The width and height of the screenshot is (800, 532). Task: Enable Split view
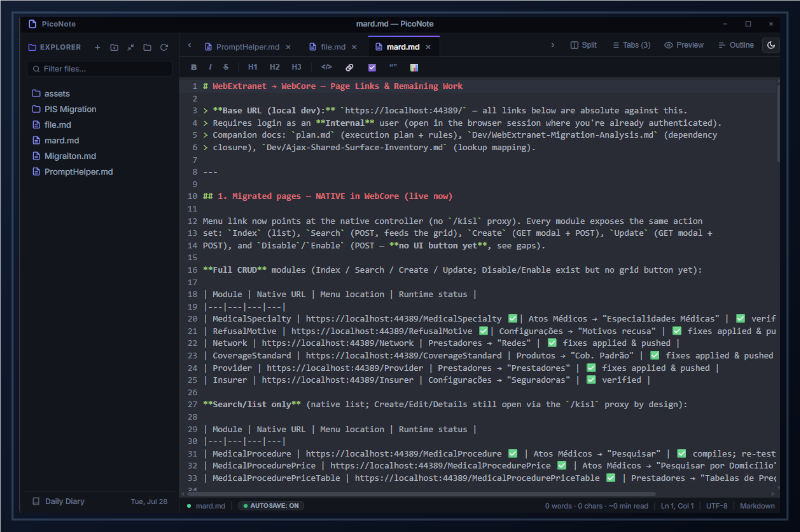coord(583,45)
